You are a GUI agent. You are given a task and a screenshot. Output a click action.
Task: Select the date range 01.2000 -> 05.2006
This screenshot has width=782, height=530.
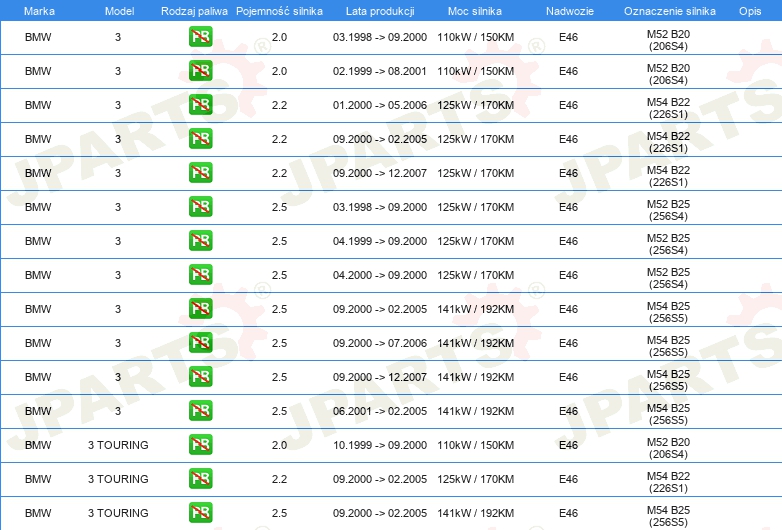[x=380, y=105]
